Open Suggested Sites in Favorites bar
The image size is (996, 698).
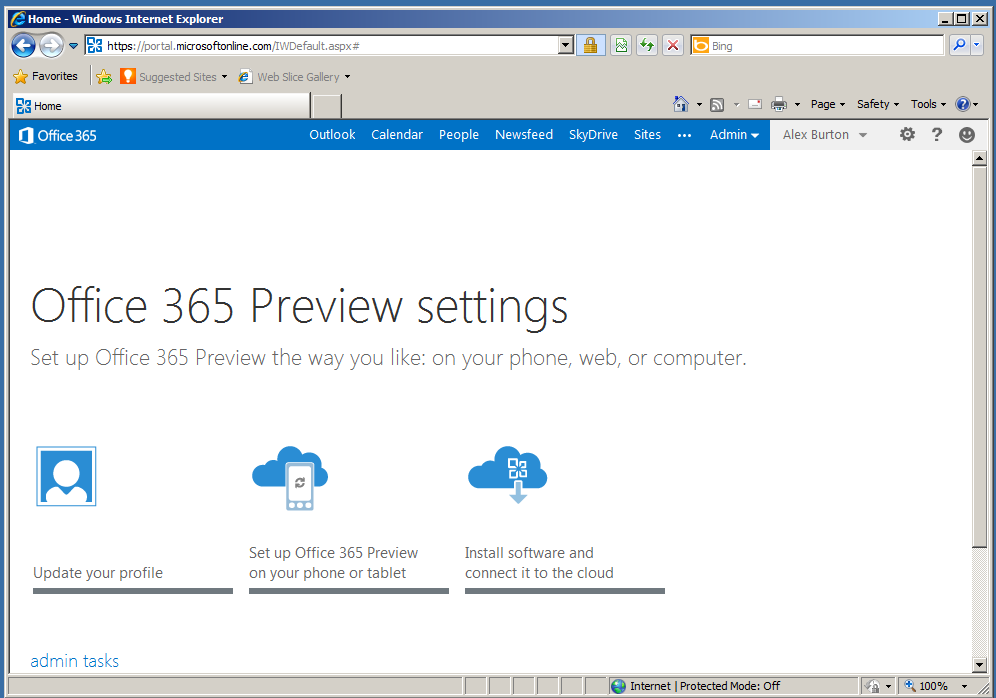(173, 77)
